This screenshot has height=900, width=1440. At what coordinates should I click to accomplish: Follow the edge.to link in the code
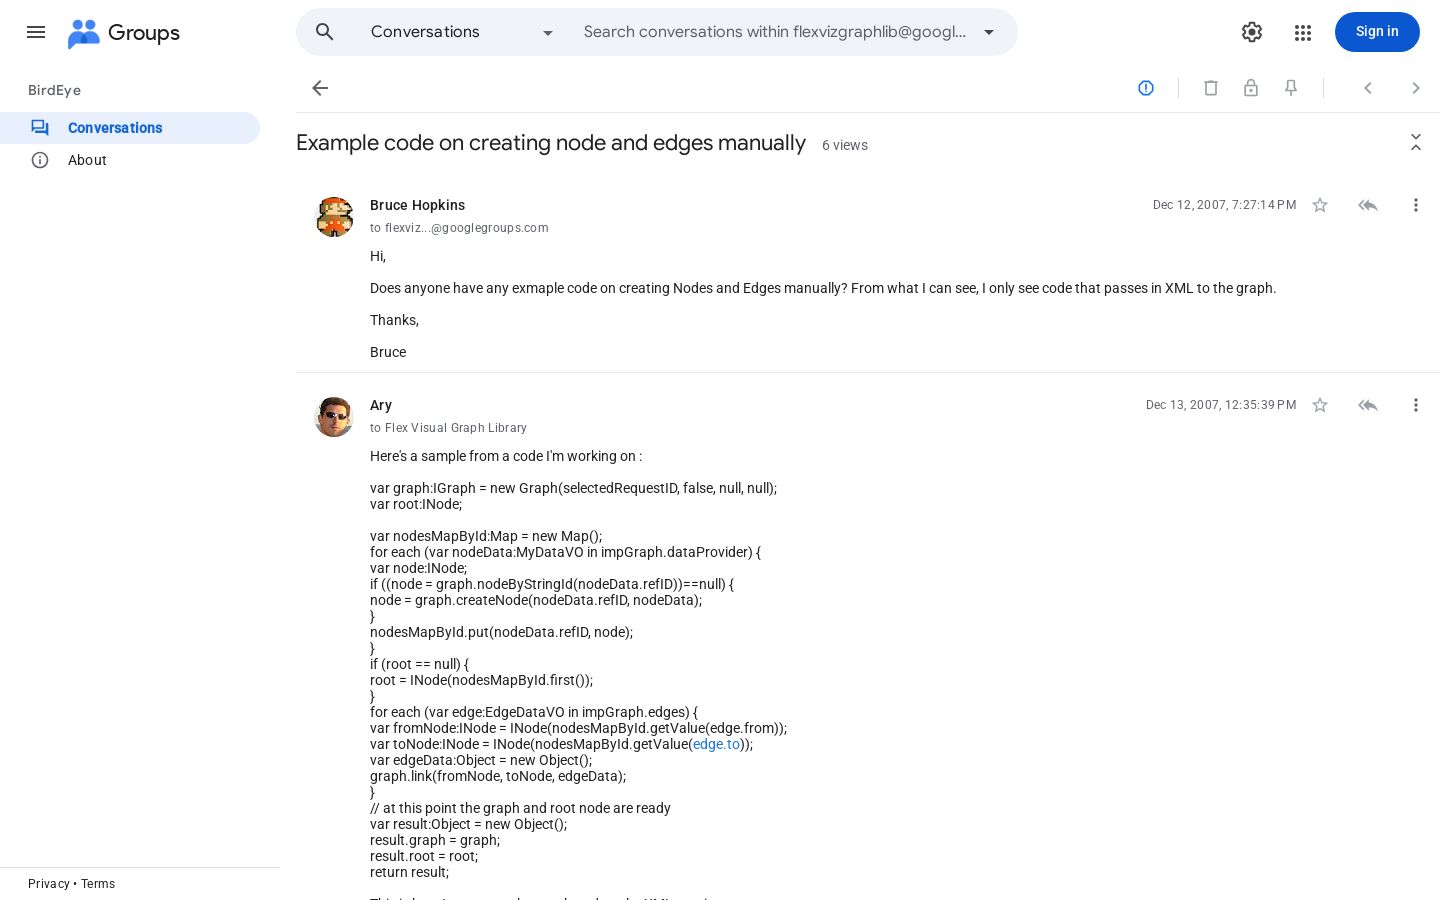click(x=716, y=744)
